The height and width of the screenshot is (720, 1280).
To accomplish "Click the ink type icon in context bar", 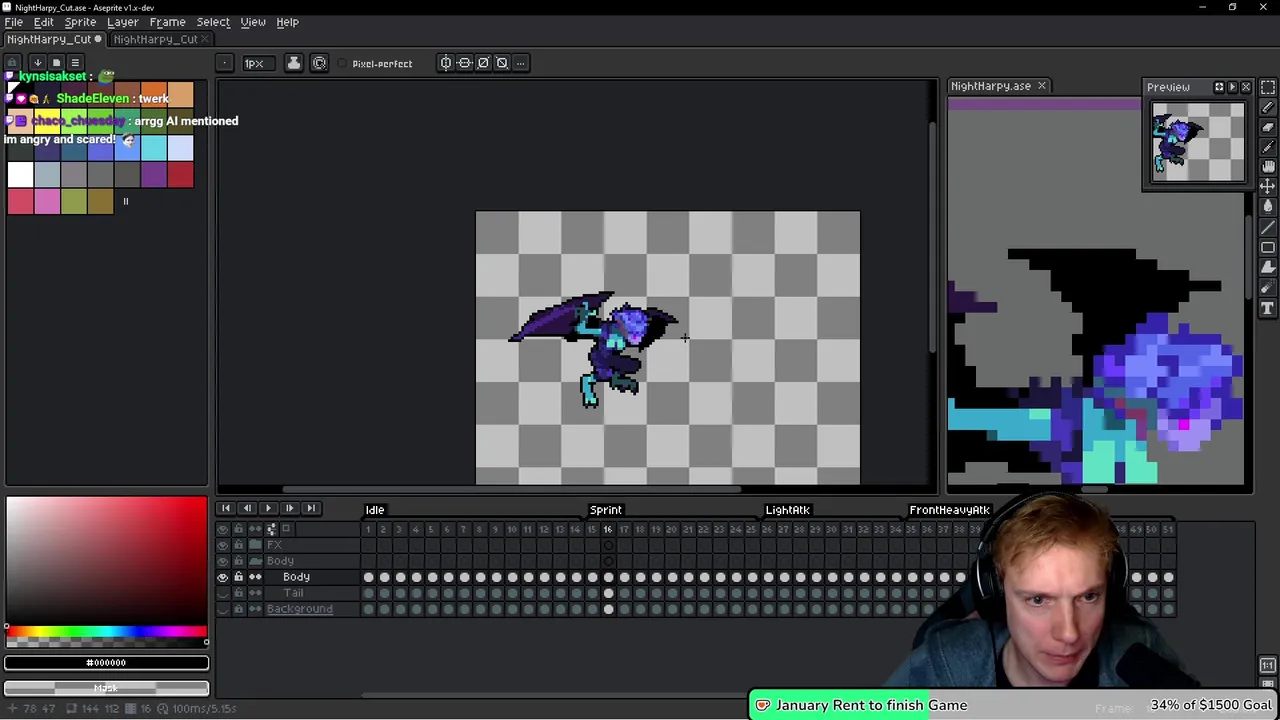I will (x=294, y=63).
